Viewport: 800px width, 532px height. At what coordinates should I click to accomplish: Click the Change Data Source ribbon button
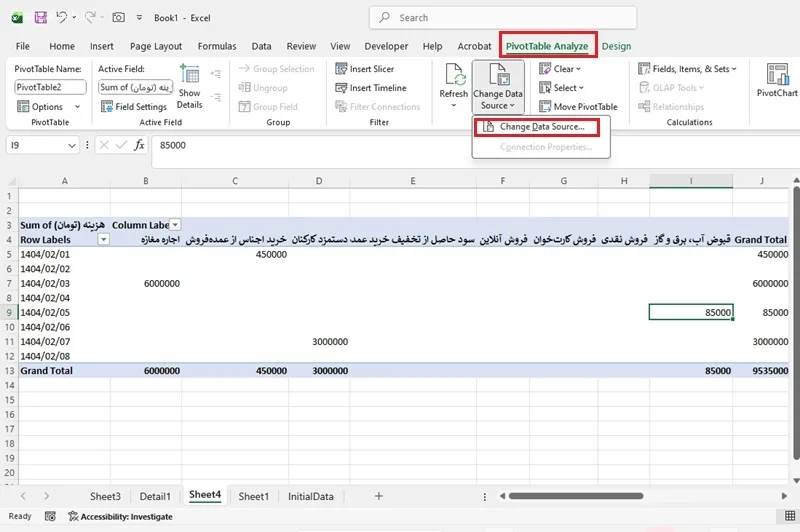point(498,87)
